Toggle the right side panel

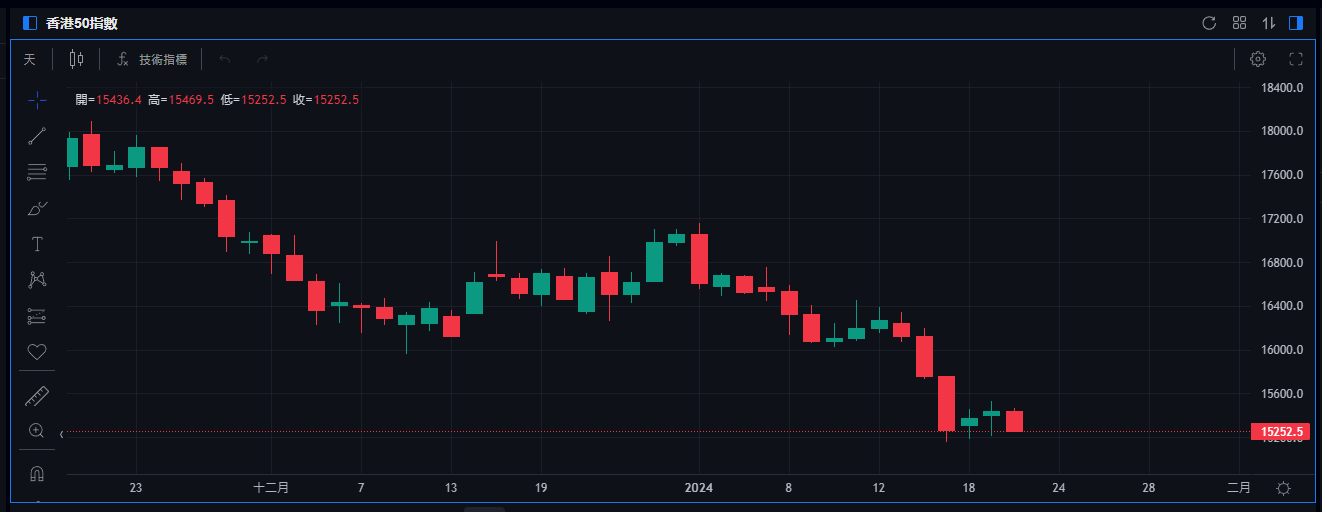(1297, 23)
